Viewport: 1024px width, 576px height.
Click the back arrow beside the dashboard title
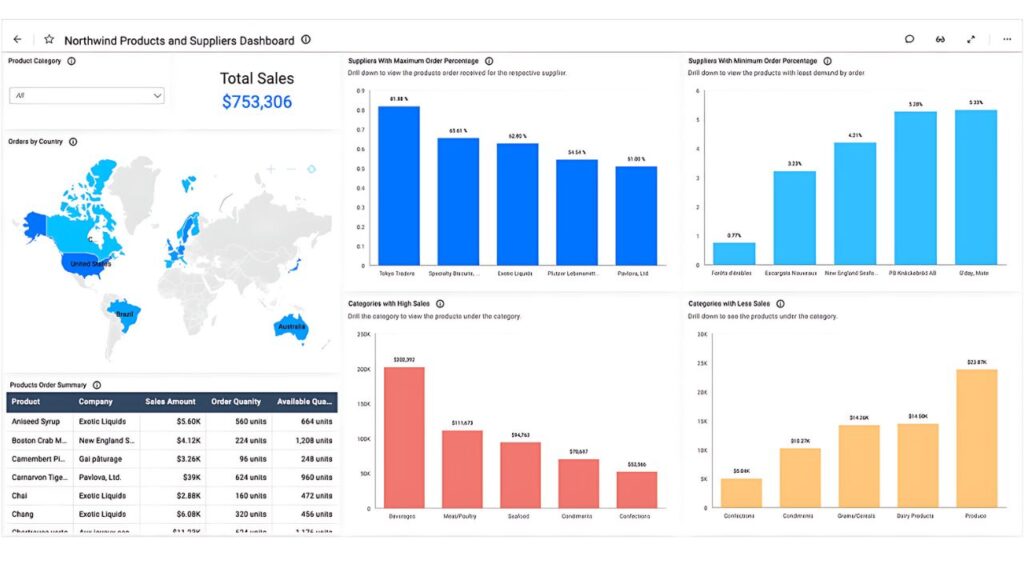[16, 39]
